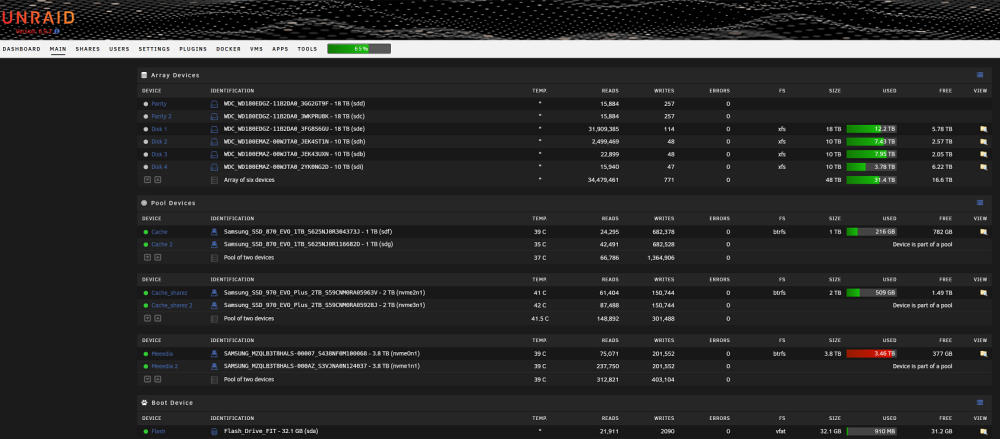Open the Disk 1 device link
The image size is (1000, 439).
click(159, 129)
